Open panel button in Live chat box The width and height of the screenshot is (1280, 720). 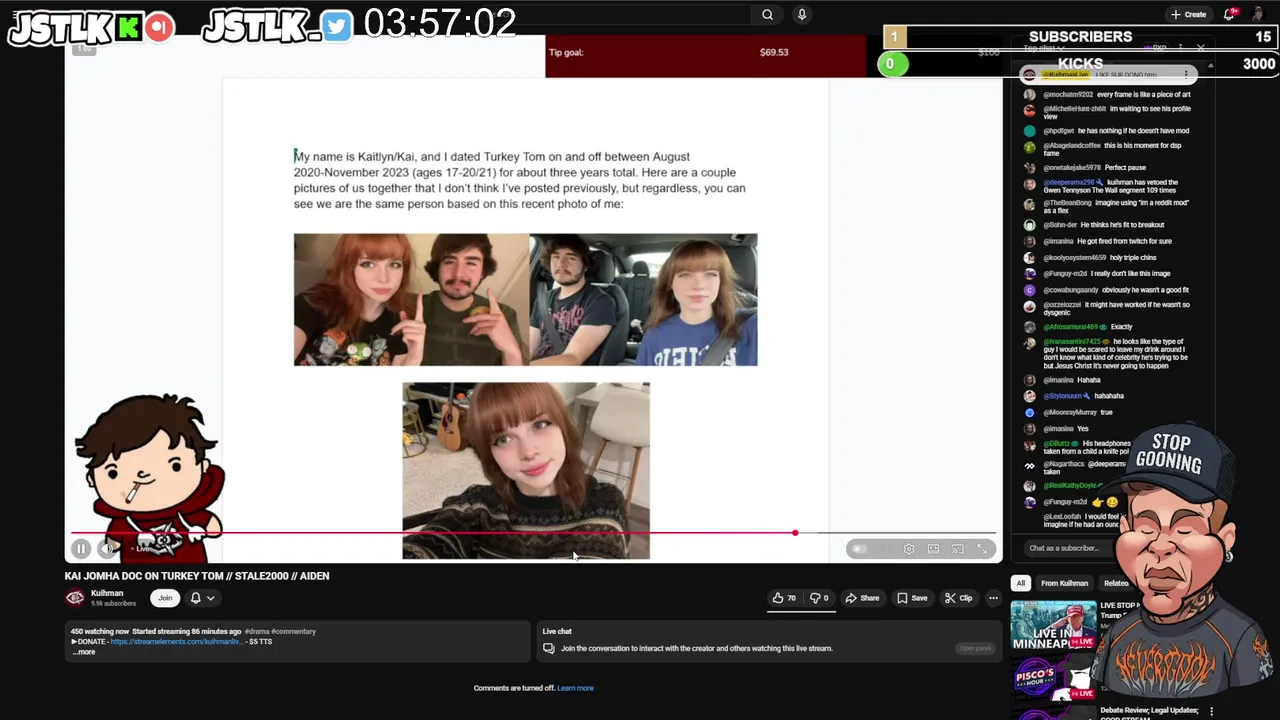point(975,648)
